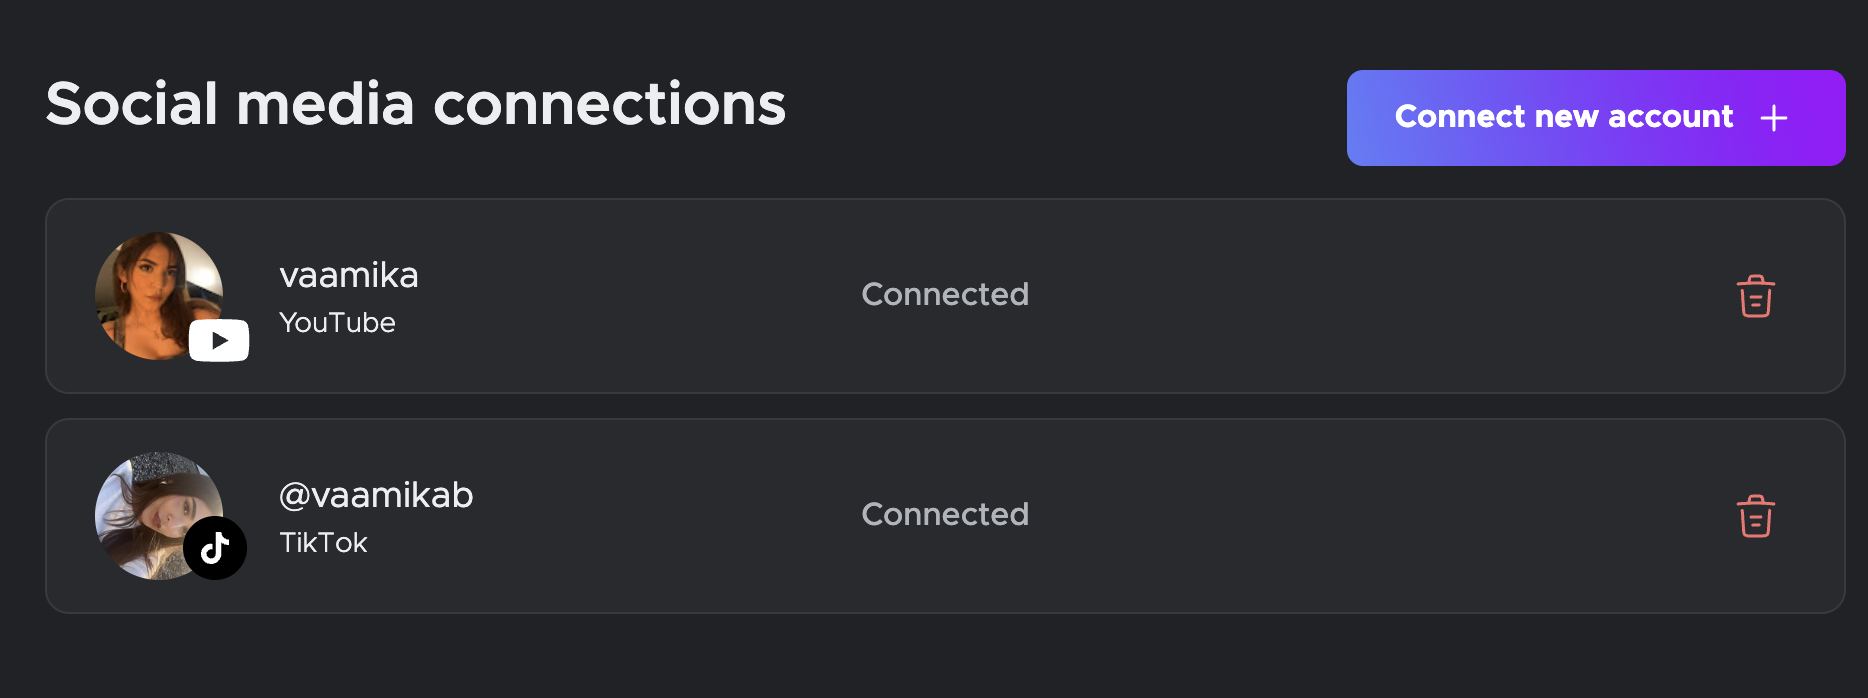Delete the vaamika YouTube connection trash icon
Image resolution: width=1868 pixels, height=698 pixels.
pyautogui.click(x=1755, y=296)
